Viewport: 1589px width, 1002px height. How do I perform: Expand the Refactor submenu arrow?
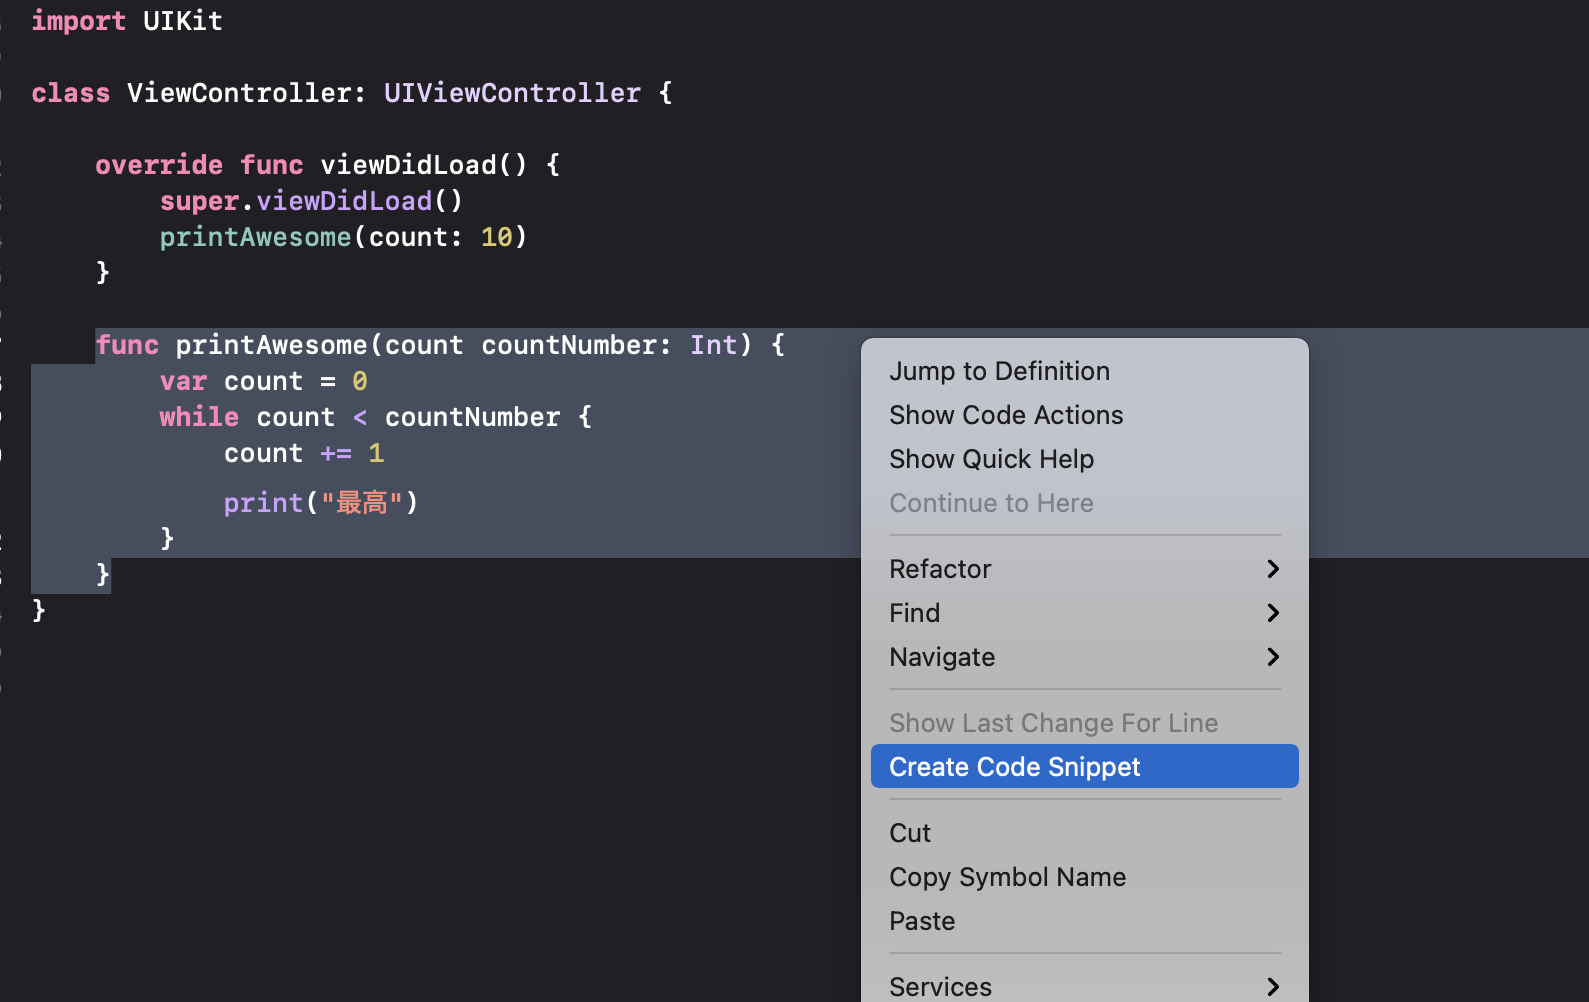point(1272,569)
